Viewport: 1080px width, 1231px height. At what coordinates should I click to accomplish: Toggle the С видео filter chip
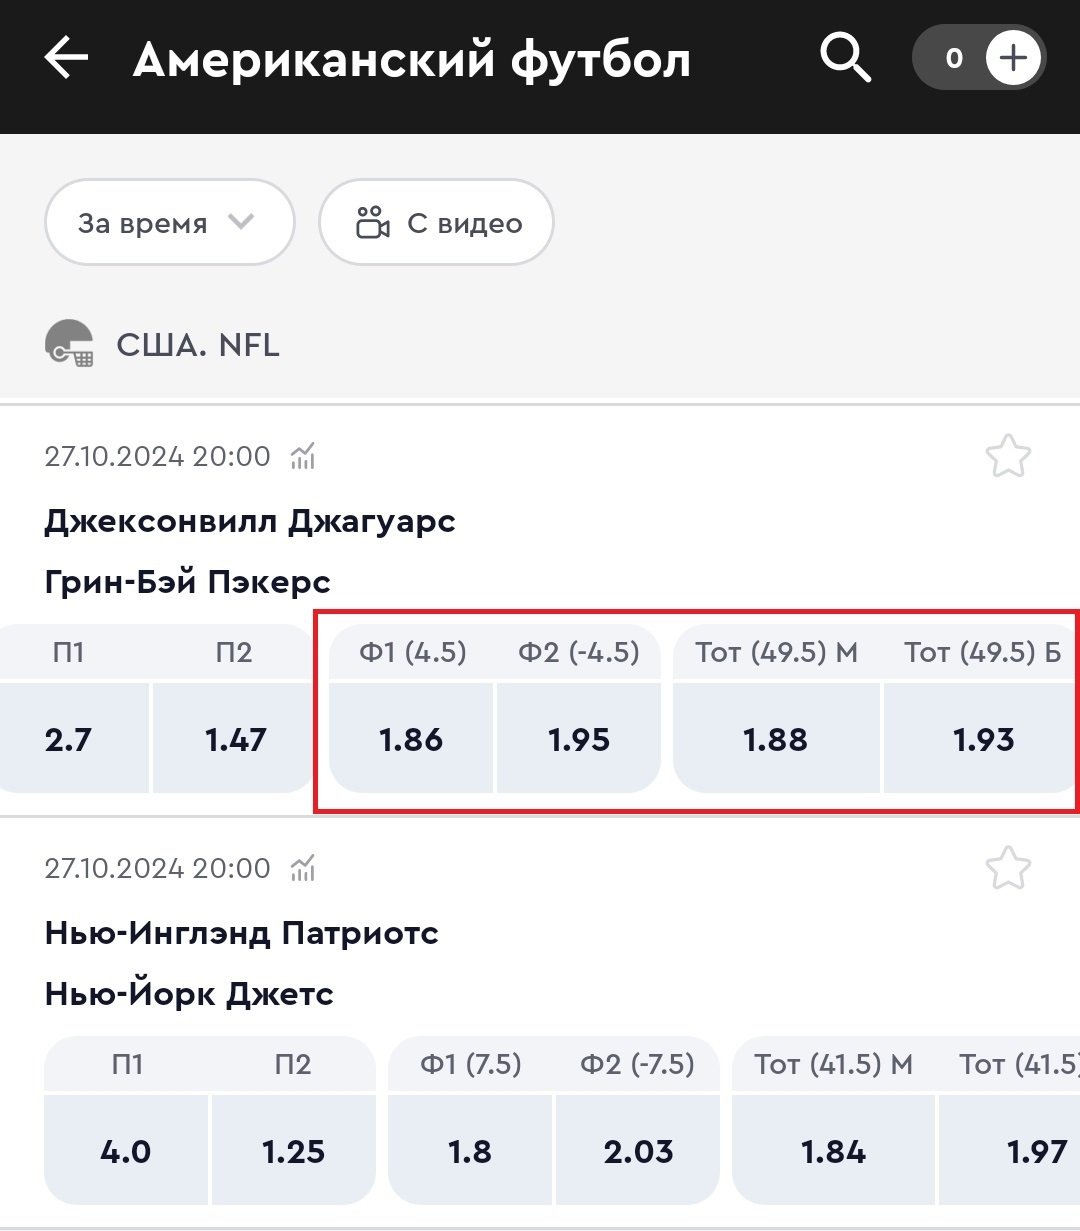pos(436,223)
